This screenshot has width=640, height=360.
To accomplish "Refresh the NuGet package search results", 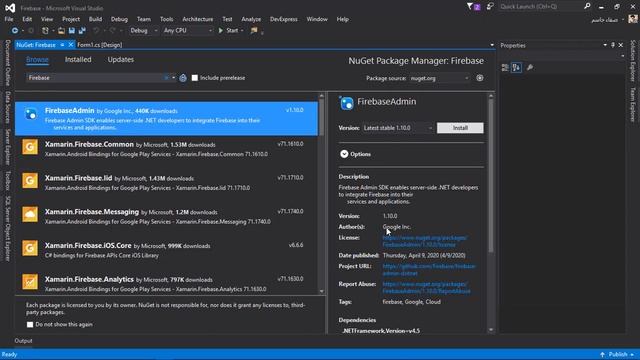I will (x=183, y=78).
